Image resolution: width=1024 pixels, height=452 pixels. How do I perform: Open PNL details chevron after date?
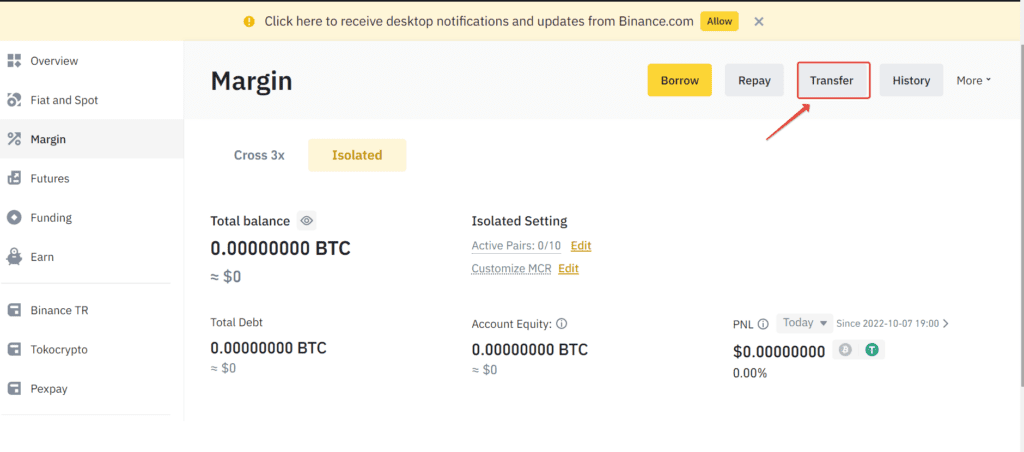(x=946, y=323)
